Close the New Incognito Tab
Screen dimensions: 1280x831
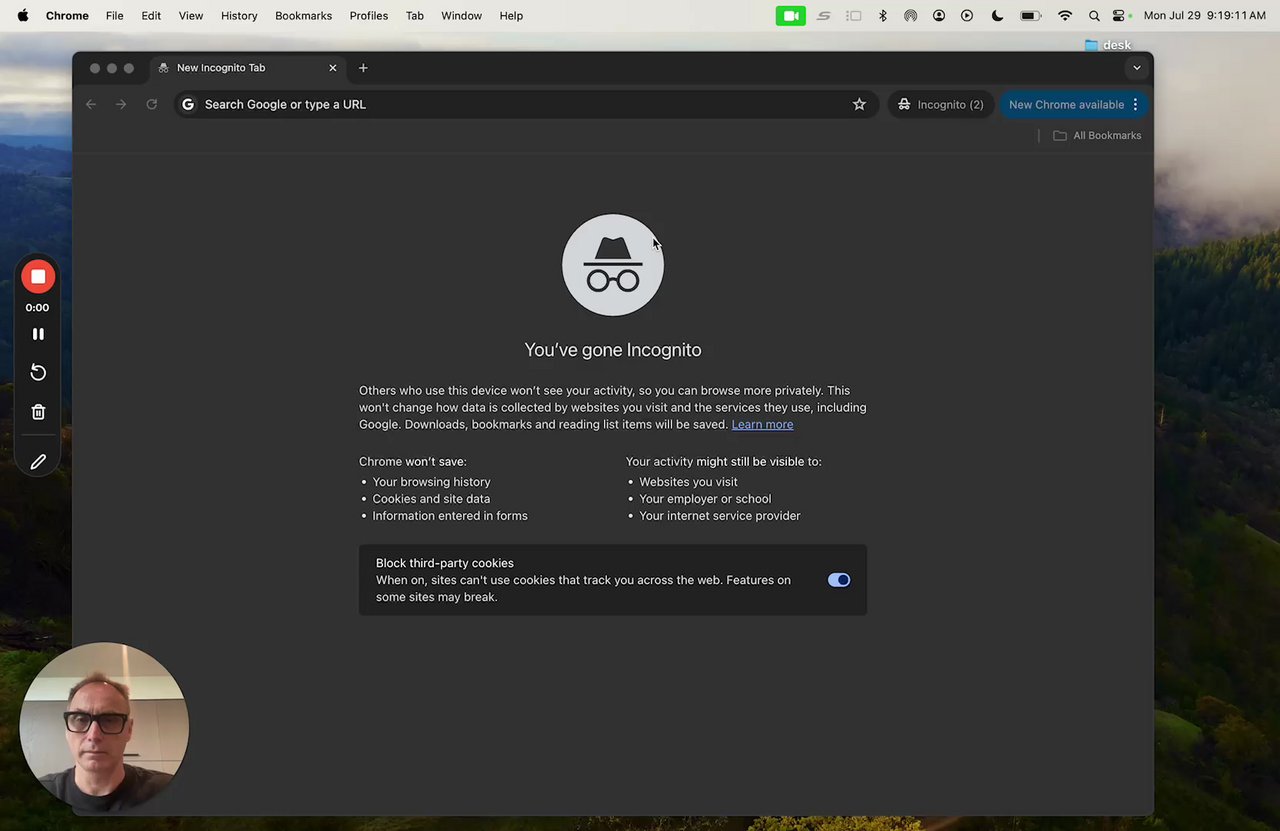(x=333, y=68)
